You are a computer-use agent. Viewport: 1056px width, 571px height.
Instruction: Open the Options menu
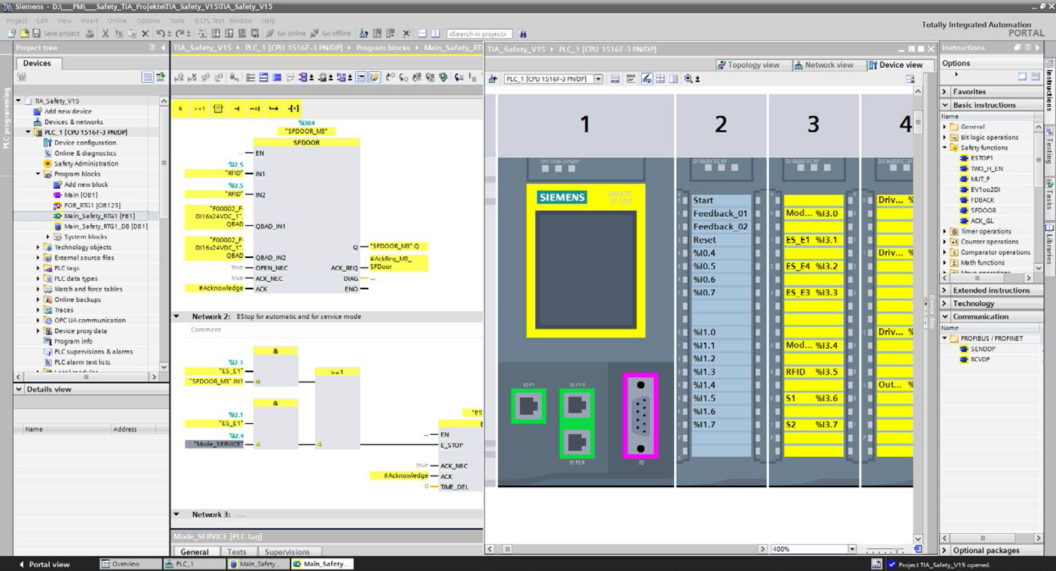pyautogui.click(x=148, y=21)
